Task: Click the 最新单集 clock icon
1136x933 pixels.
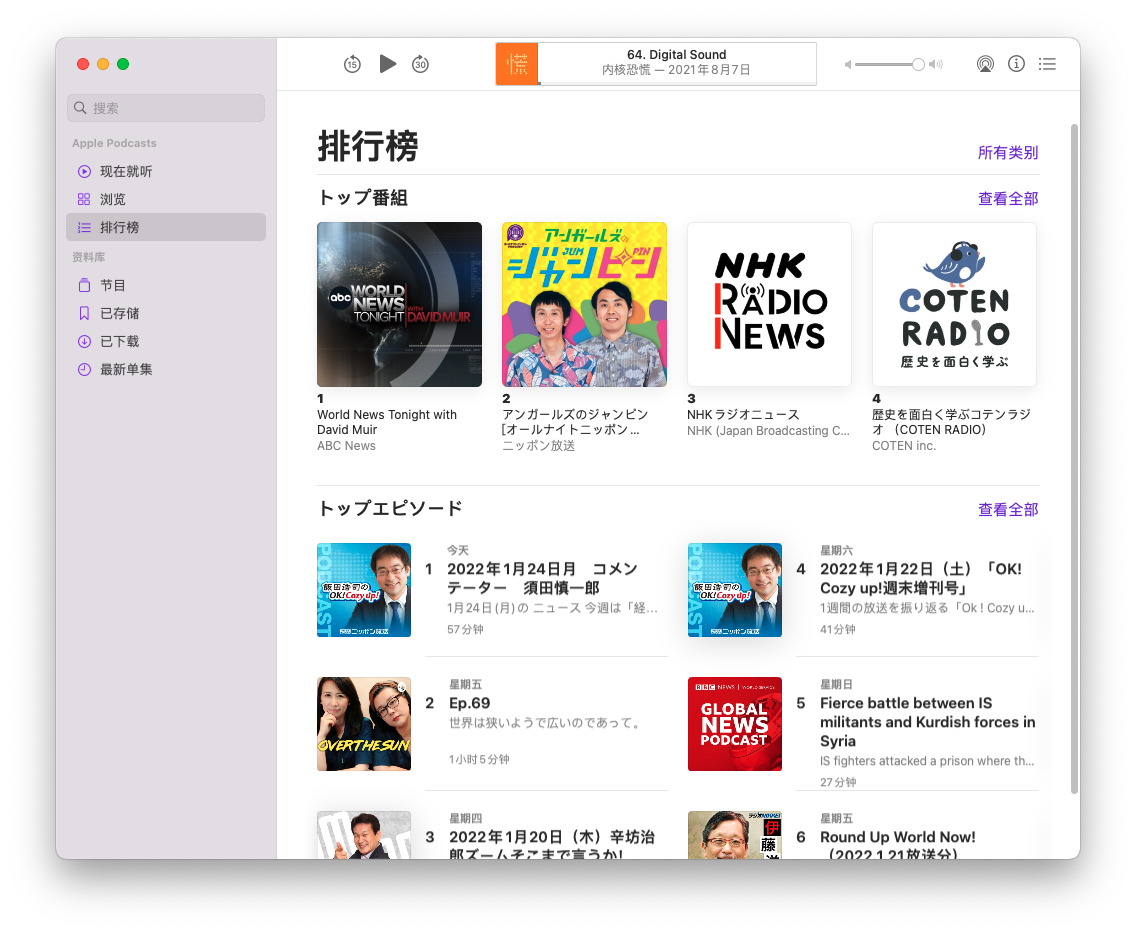Action: click(84, 369)
